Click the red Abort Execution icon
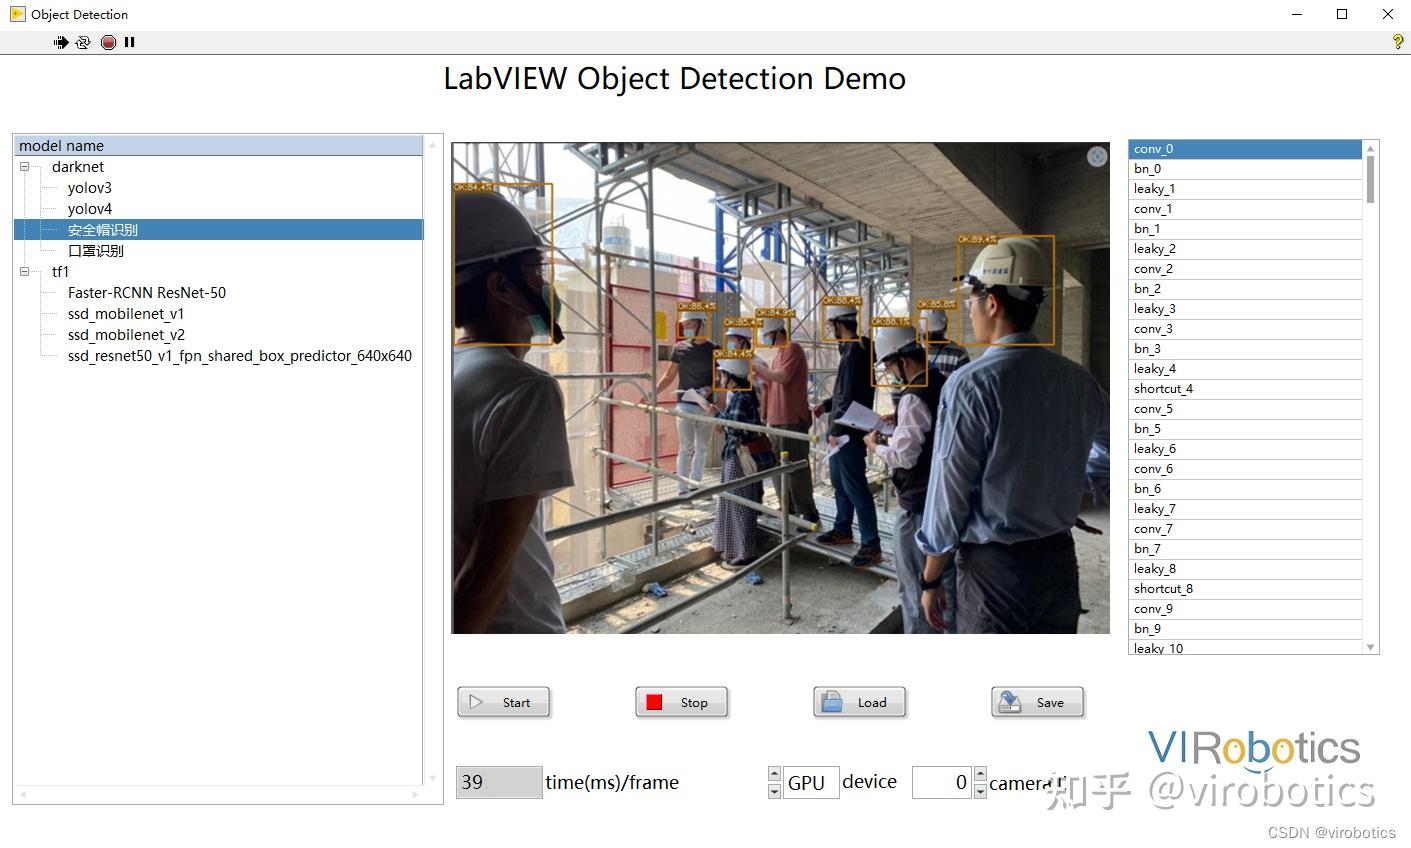This screenshot has height=848, width=1411. pos(107,42)
